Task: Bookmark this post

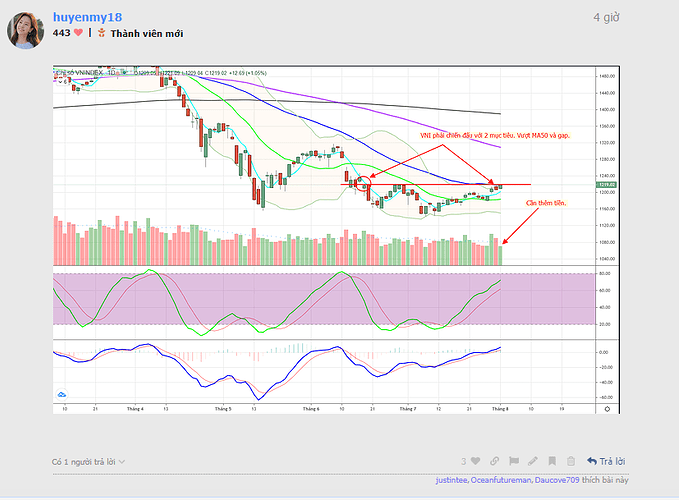Action: click(x=552, y=461)
